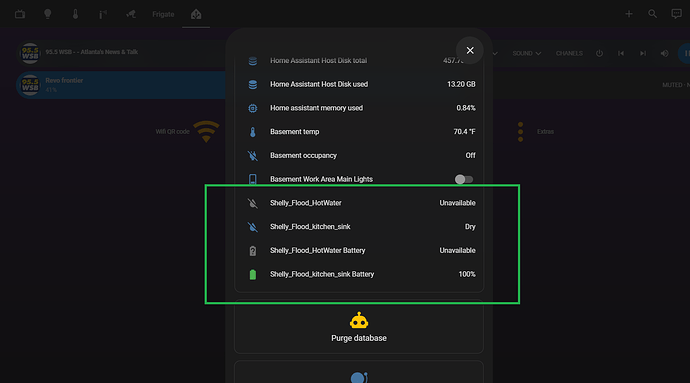Click the 70.4 °F temperature value
The height and width of the screenshot is (383, 690).
pyautogui.click(x=464, y=132)
